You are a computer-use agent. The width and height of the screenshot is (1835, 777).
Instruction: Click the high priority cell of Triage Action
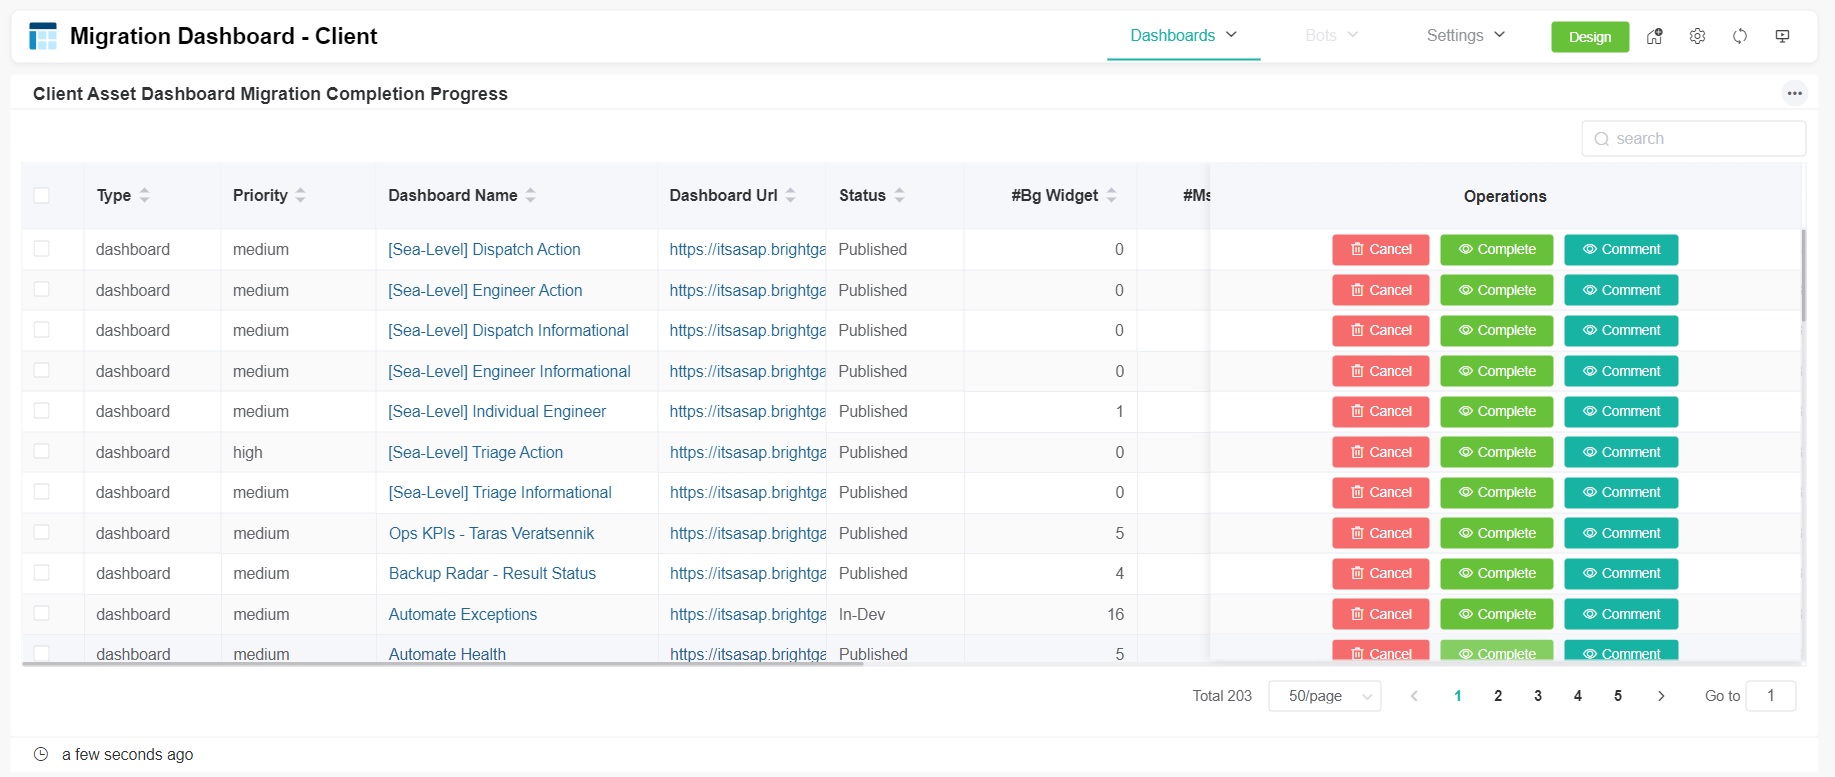248,452
